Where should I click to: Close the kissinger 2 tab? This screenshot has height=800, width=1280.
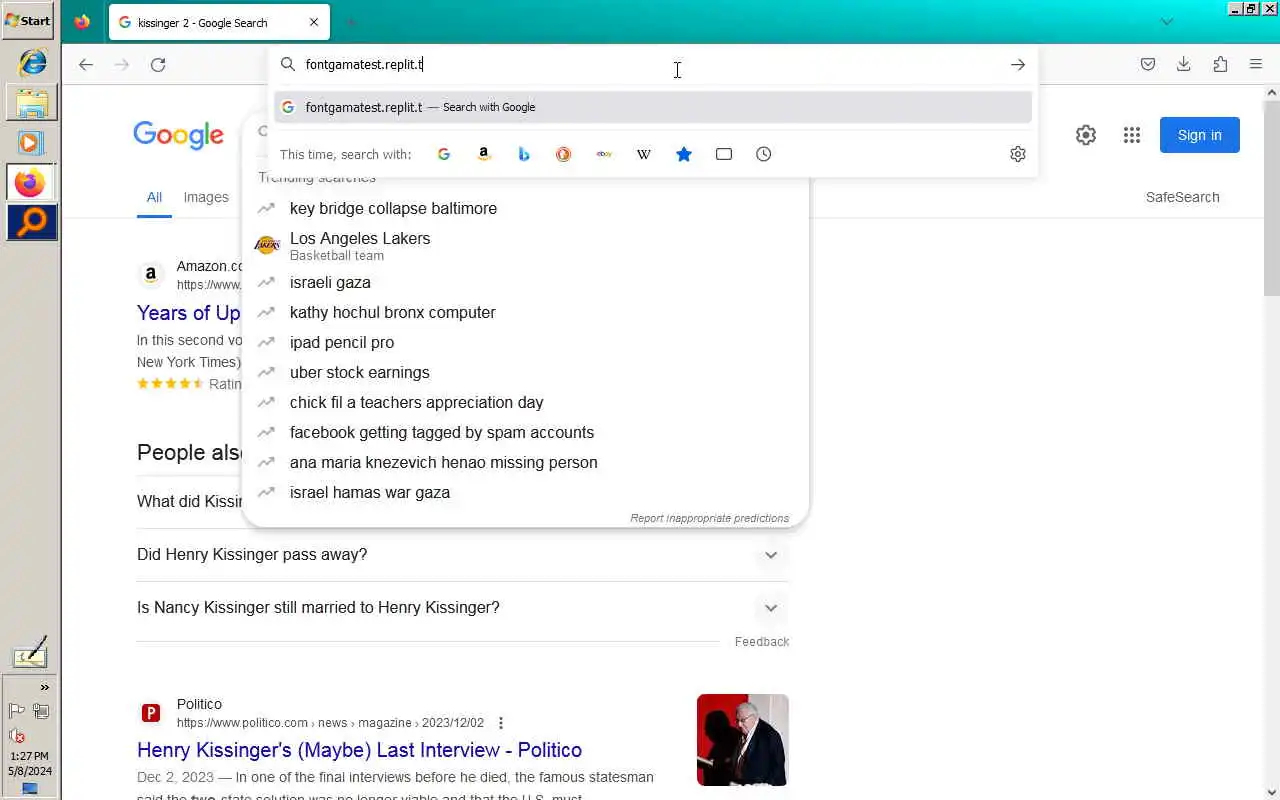click(314, 22)
